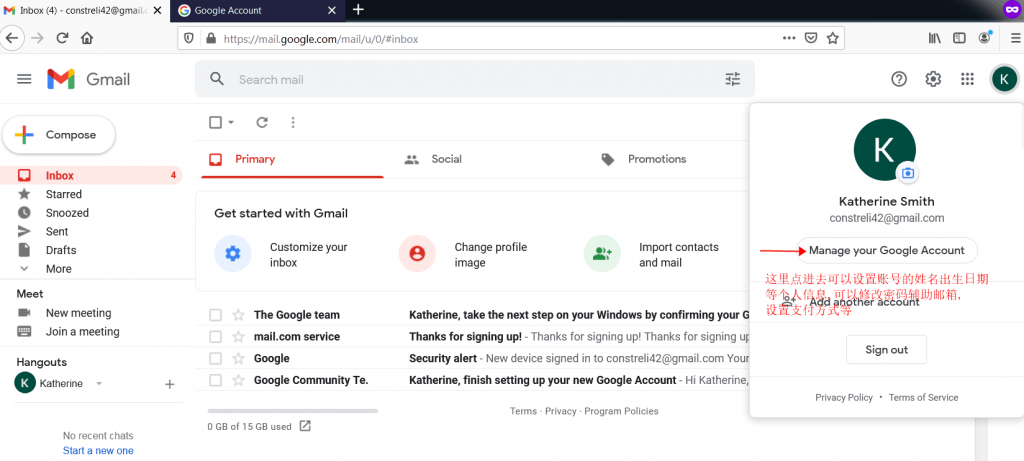Star the Google Community Te. email

(x=238, y=380)
